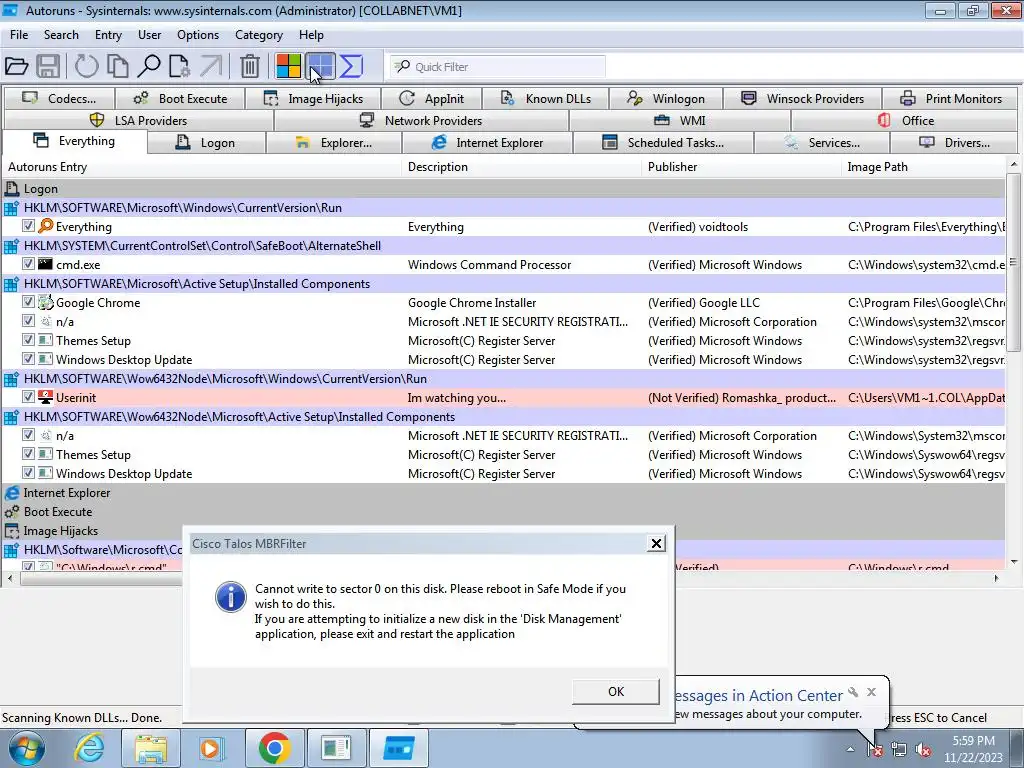Click the cmd.exe icon in the AlternateShell entry
This screenshot has width=1024, height=768.
pos(45,264)
